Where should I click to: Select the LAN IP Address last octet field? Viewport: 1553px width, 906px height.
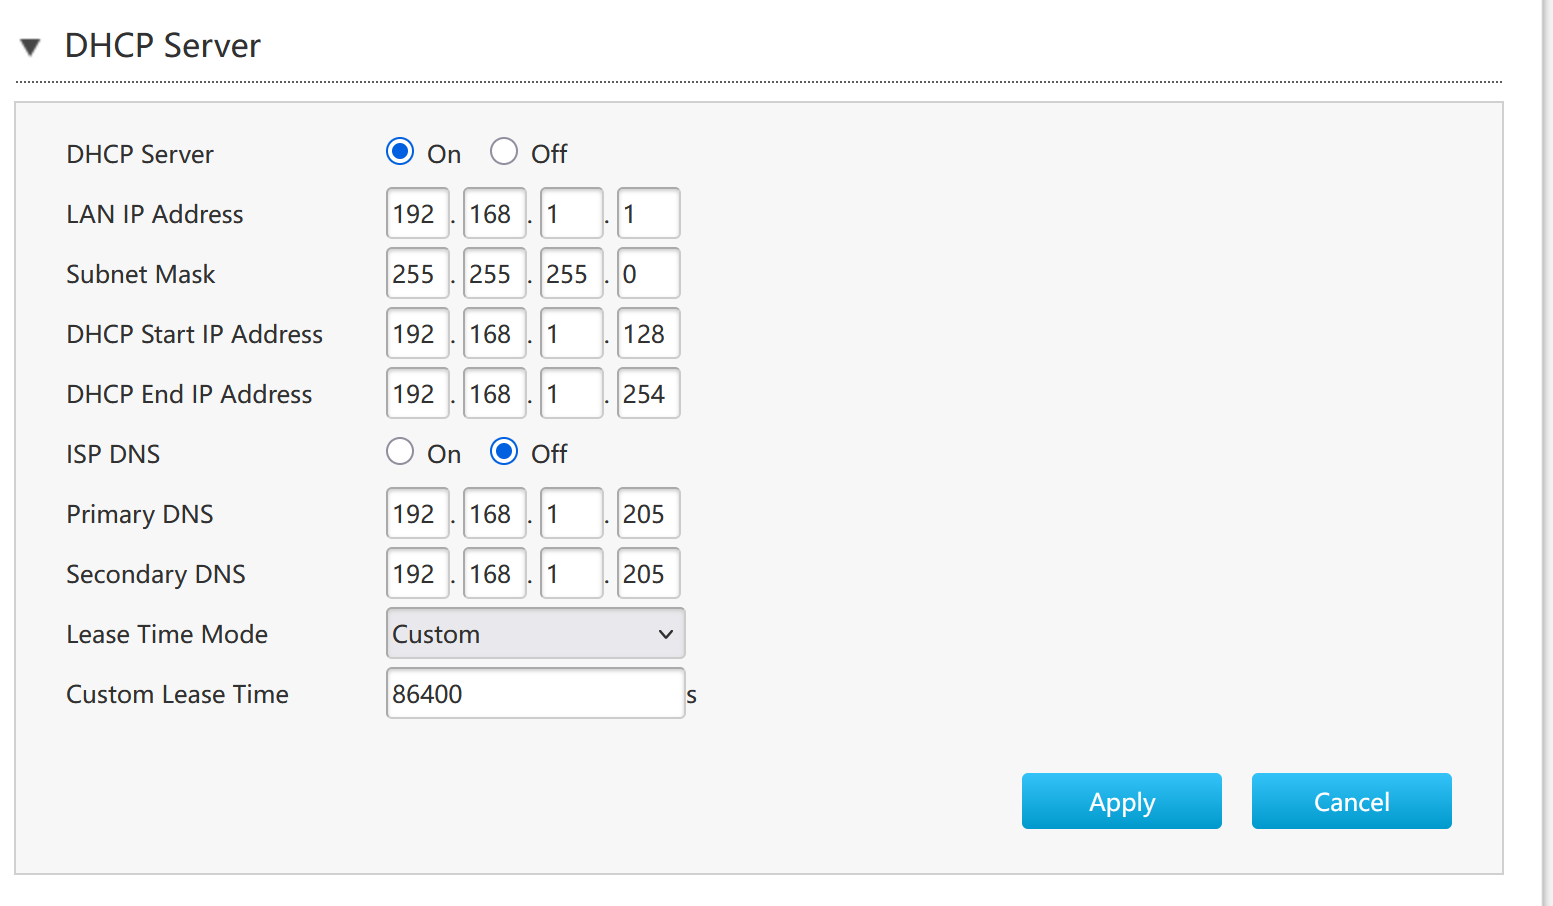pos(648,213)
